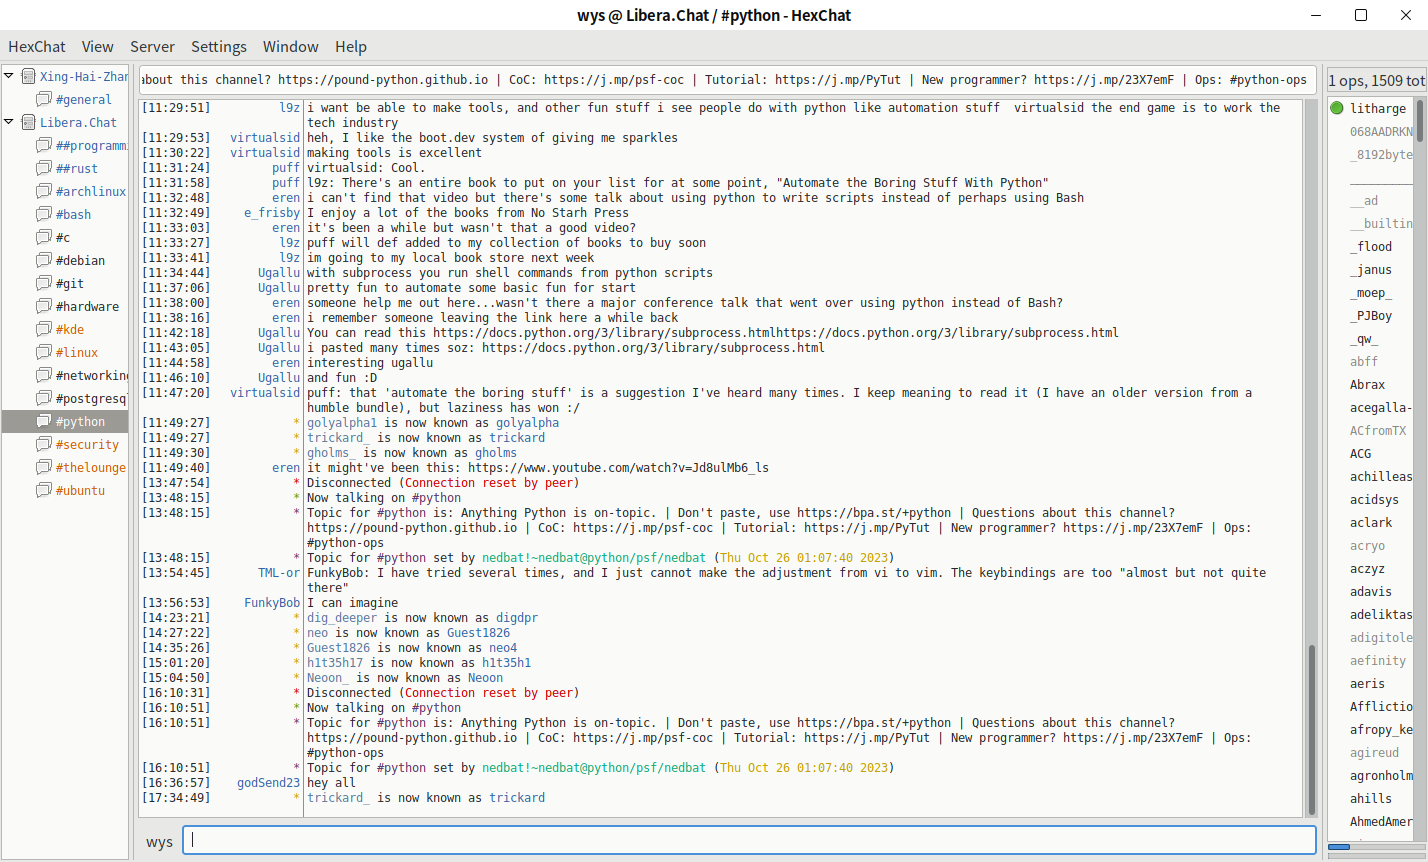Click the #general channel icon

pos(44,100)
